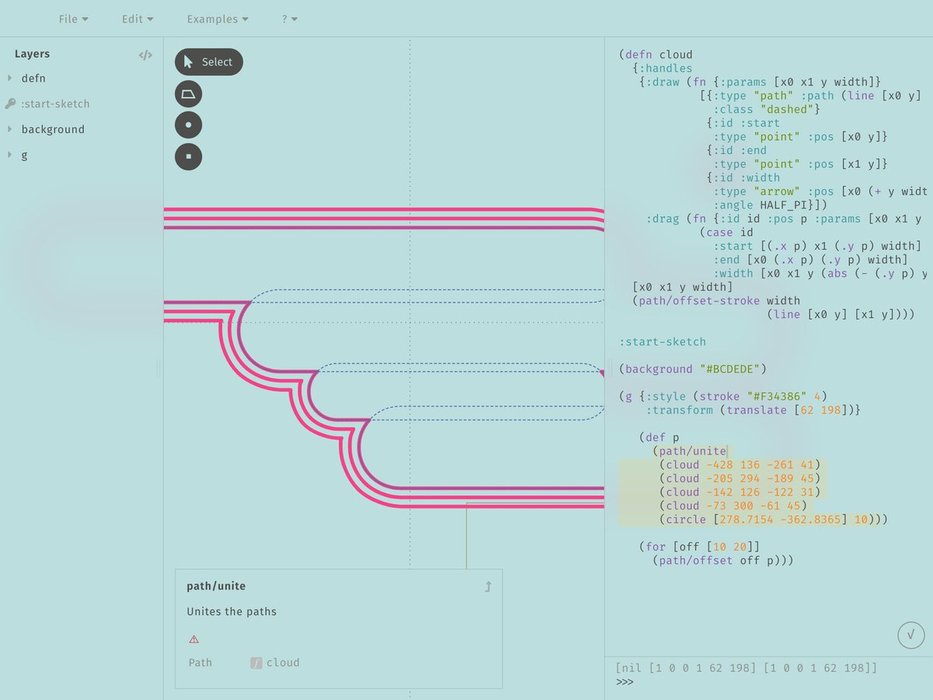Click the key icon beside :start-sketch
Image resolution: width=933 pixels, height=700 pixels.
click(x=10, y=104)
